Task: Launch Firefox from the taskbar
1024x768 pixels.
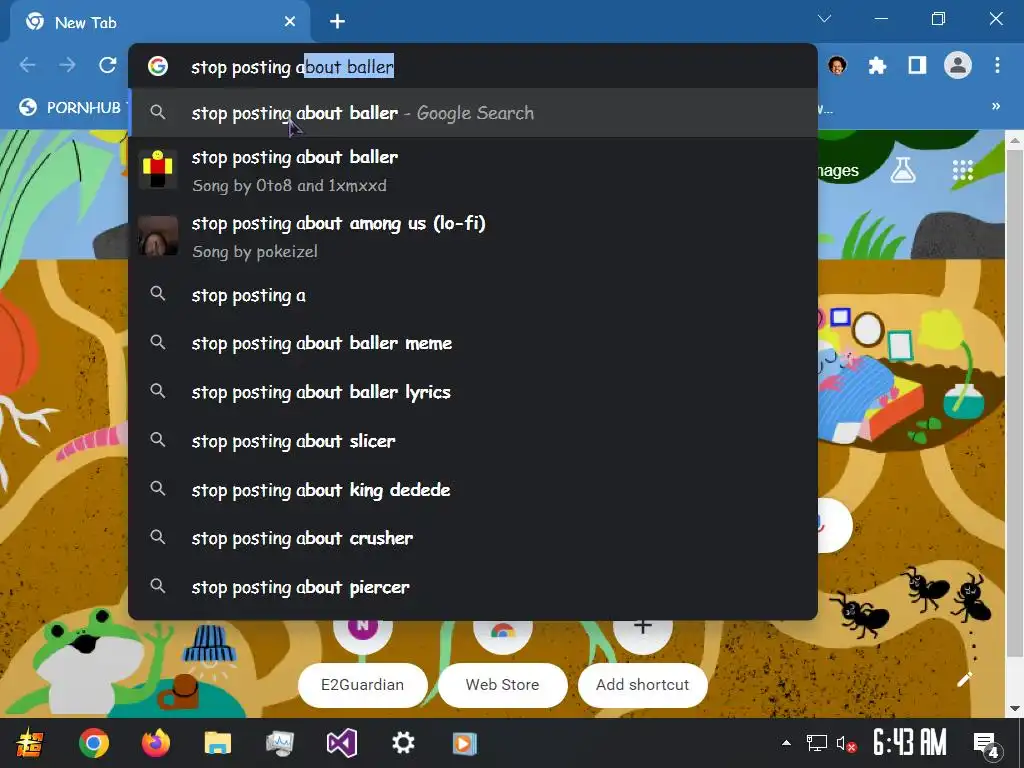Action: [x=155, y=743]
